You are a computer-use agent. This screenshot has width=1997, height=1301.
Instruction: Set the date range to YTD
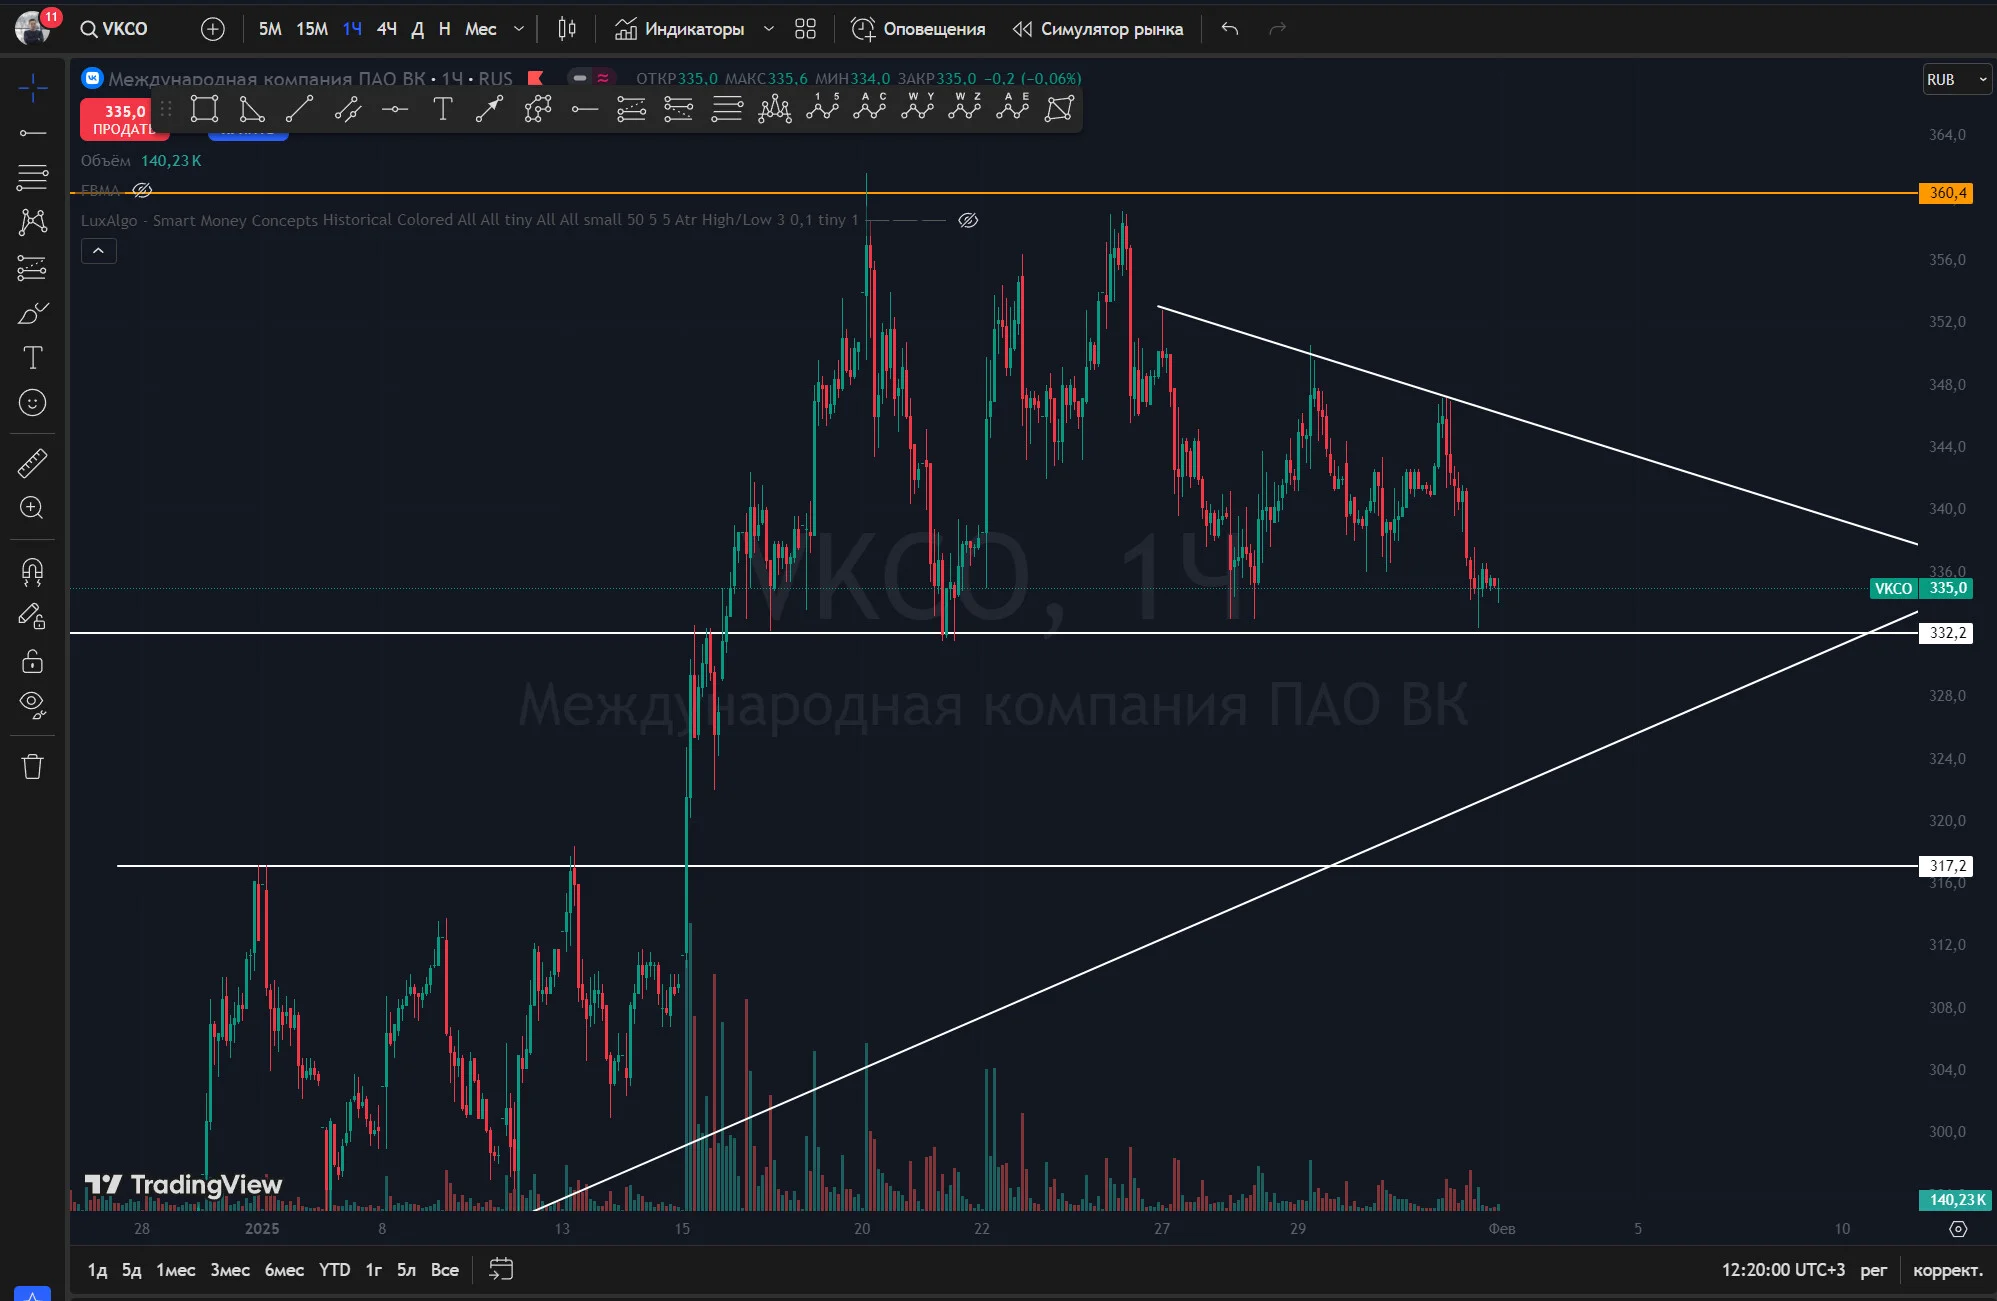click(x=334, y=1270)
